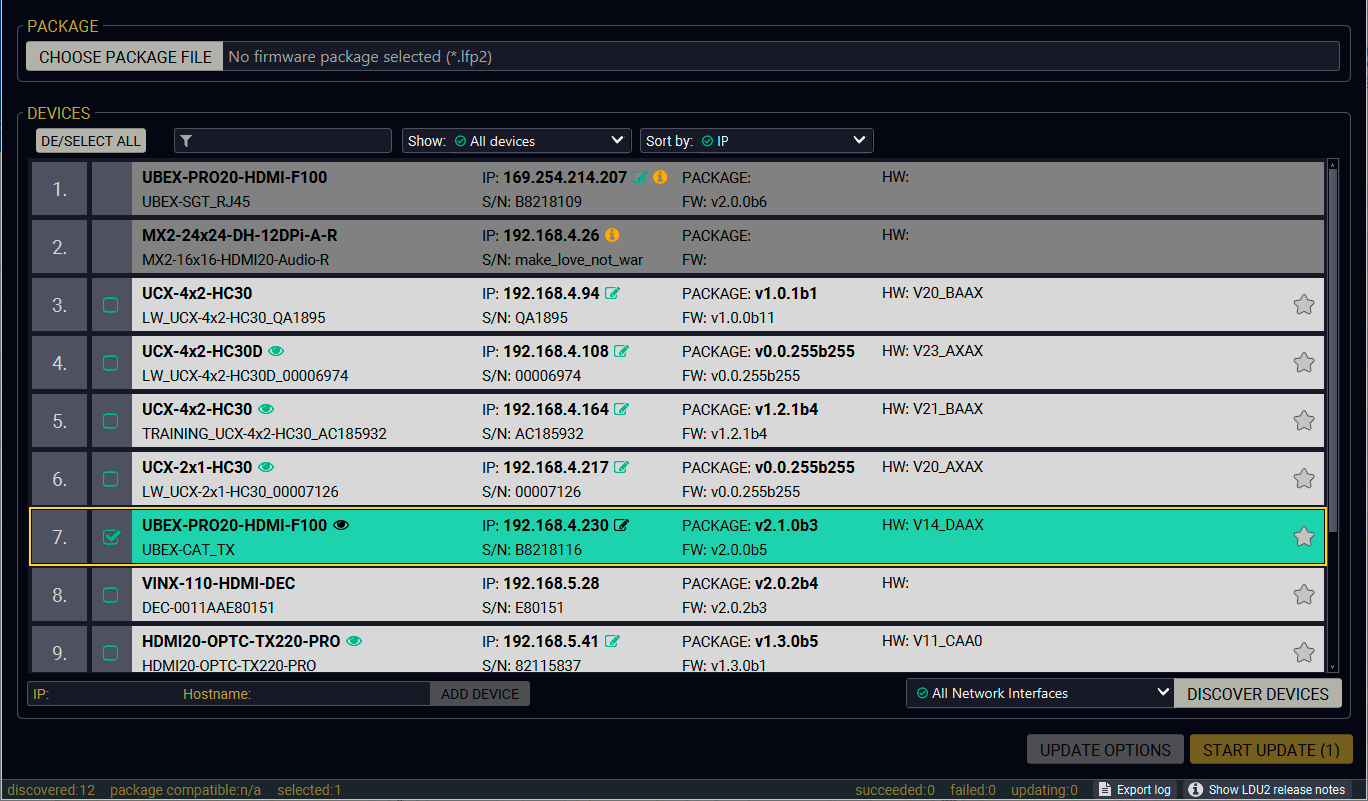Check the box for device 192.168.4.164
The width and height of the screenshot is (1368, 801).
pyautogui.click(x=111, y=421)
